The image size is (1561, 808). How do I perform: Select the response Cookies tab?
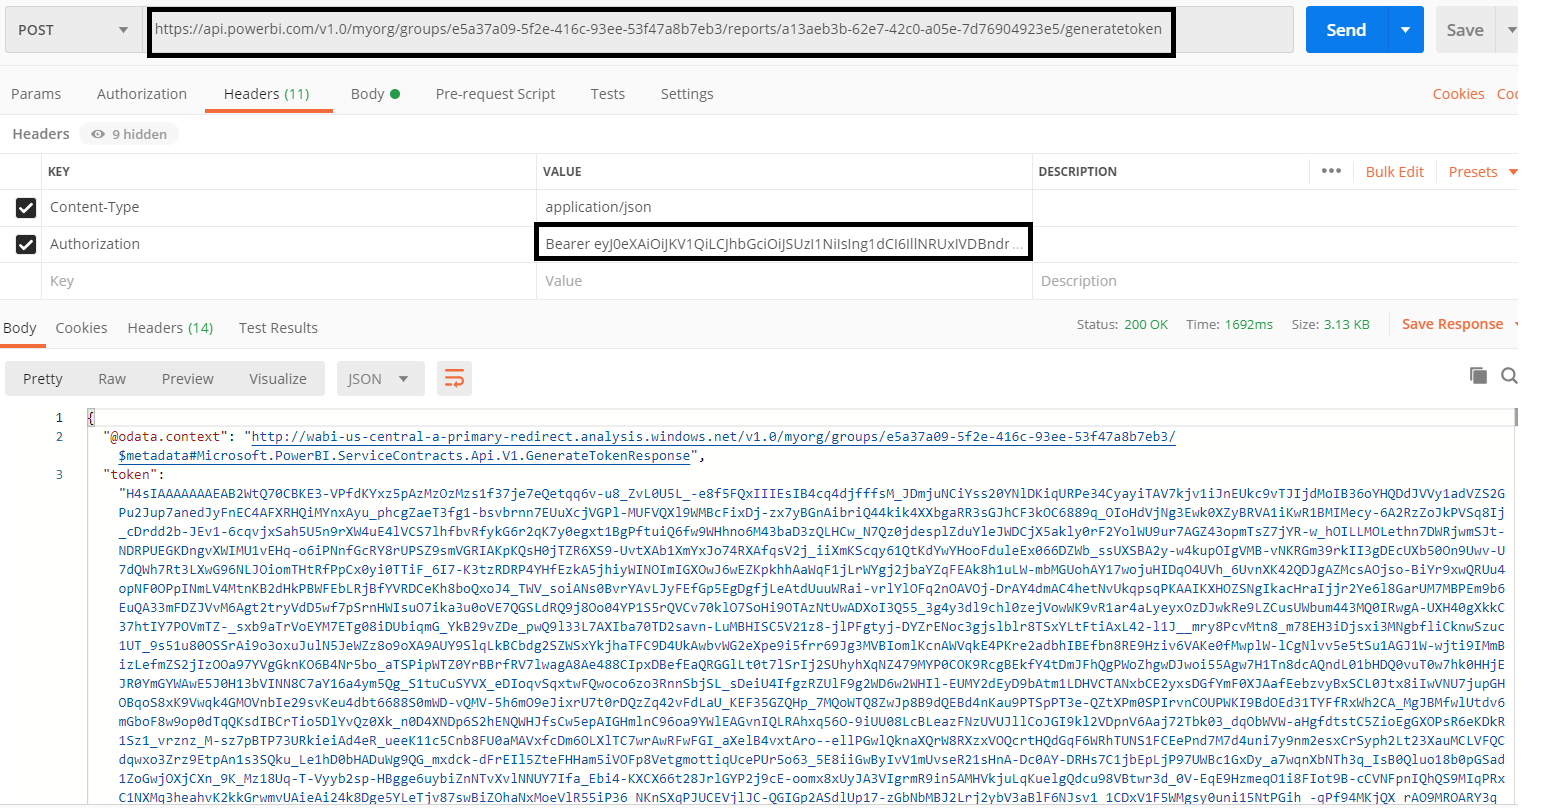81,328
